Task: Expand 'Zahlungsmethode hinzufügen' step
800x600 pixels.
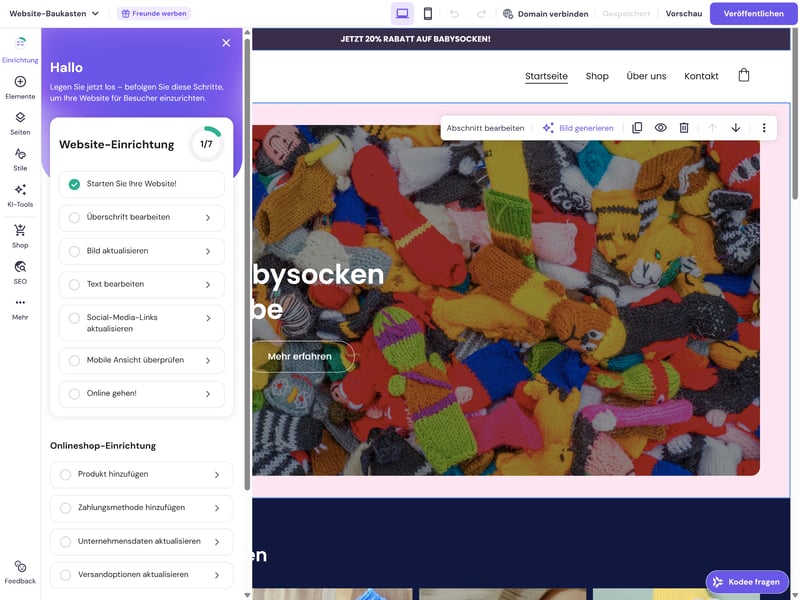Action: 217,508
